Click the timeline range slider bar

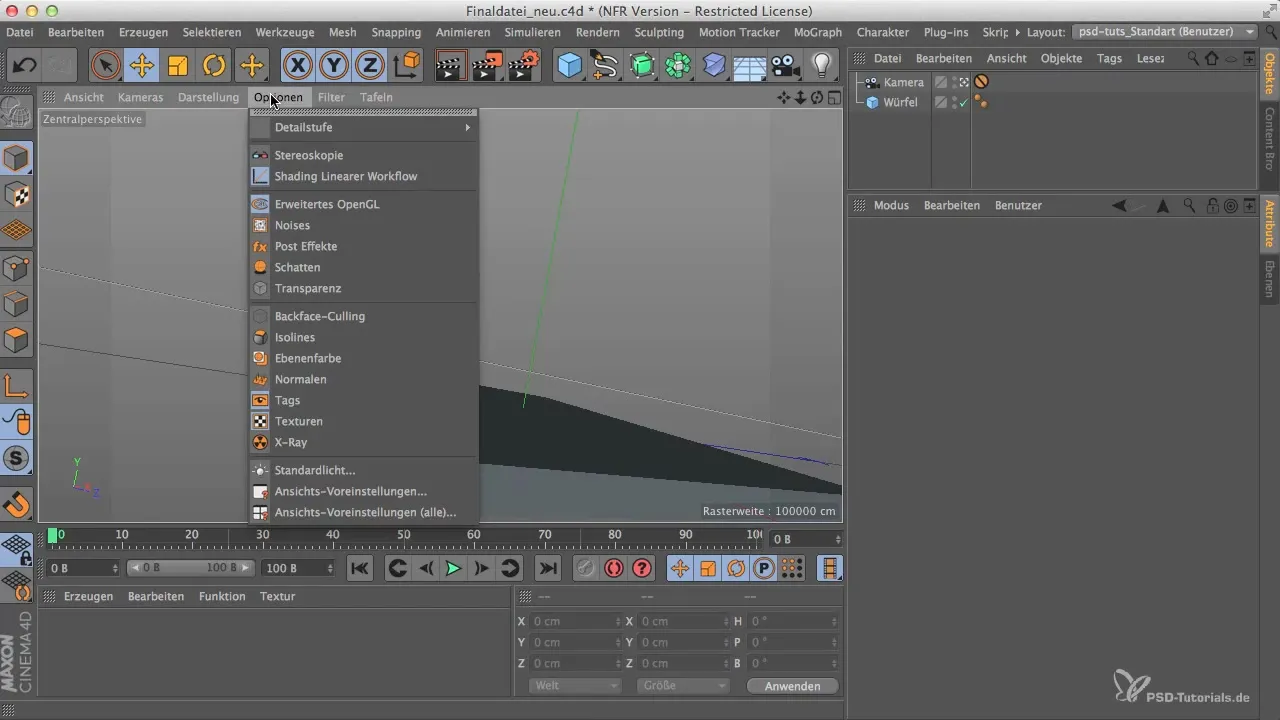[x=190, y=568]
